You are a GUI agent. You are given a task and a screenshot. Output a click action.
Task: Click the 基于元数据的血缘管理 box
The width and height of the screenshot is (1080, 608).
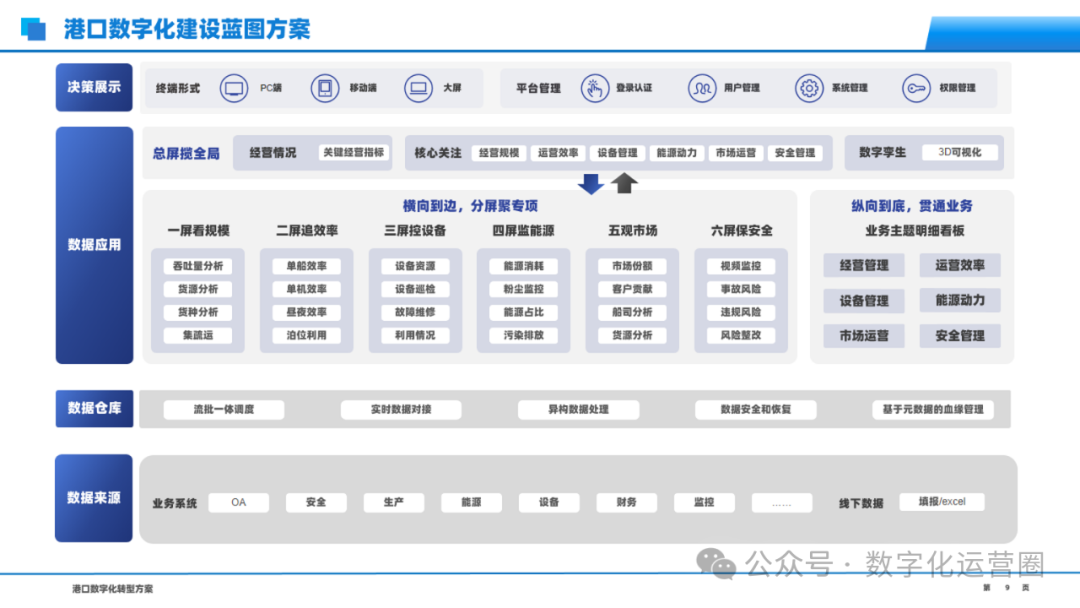pos(933,410)
